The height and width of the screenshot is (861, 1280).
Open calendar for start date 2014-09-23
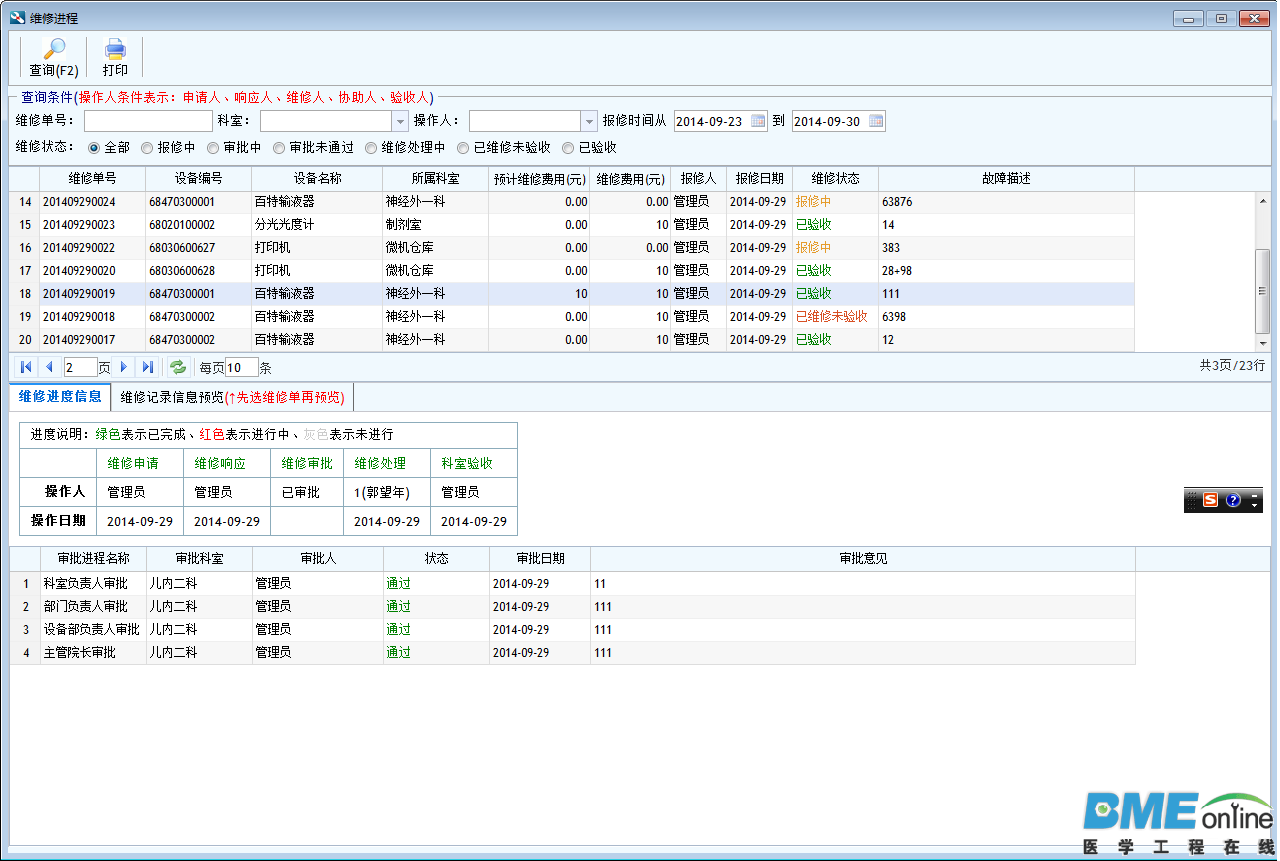(758, 121)
